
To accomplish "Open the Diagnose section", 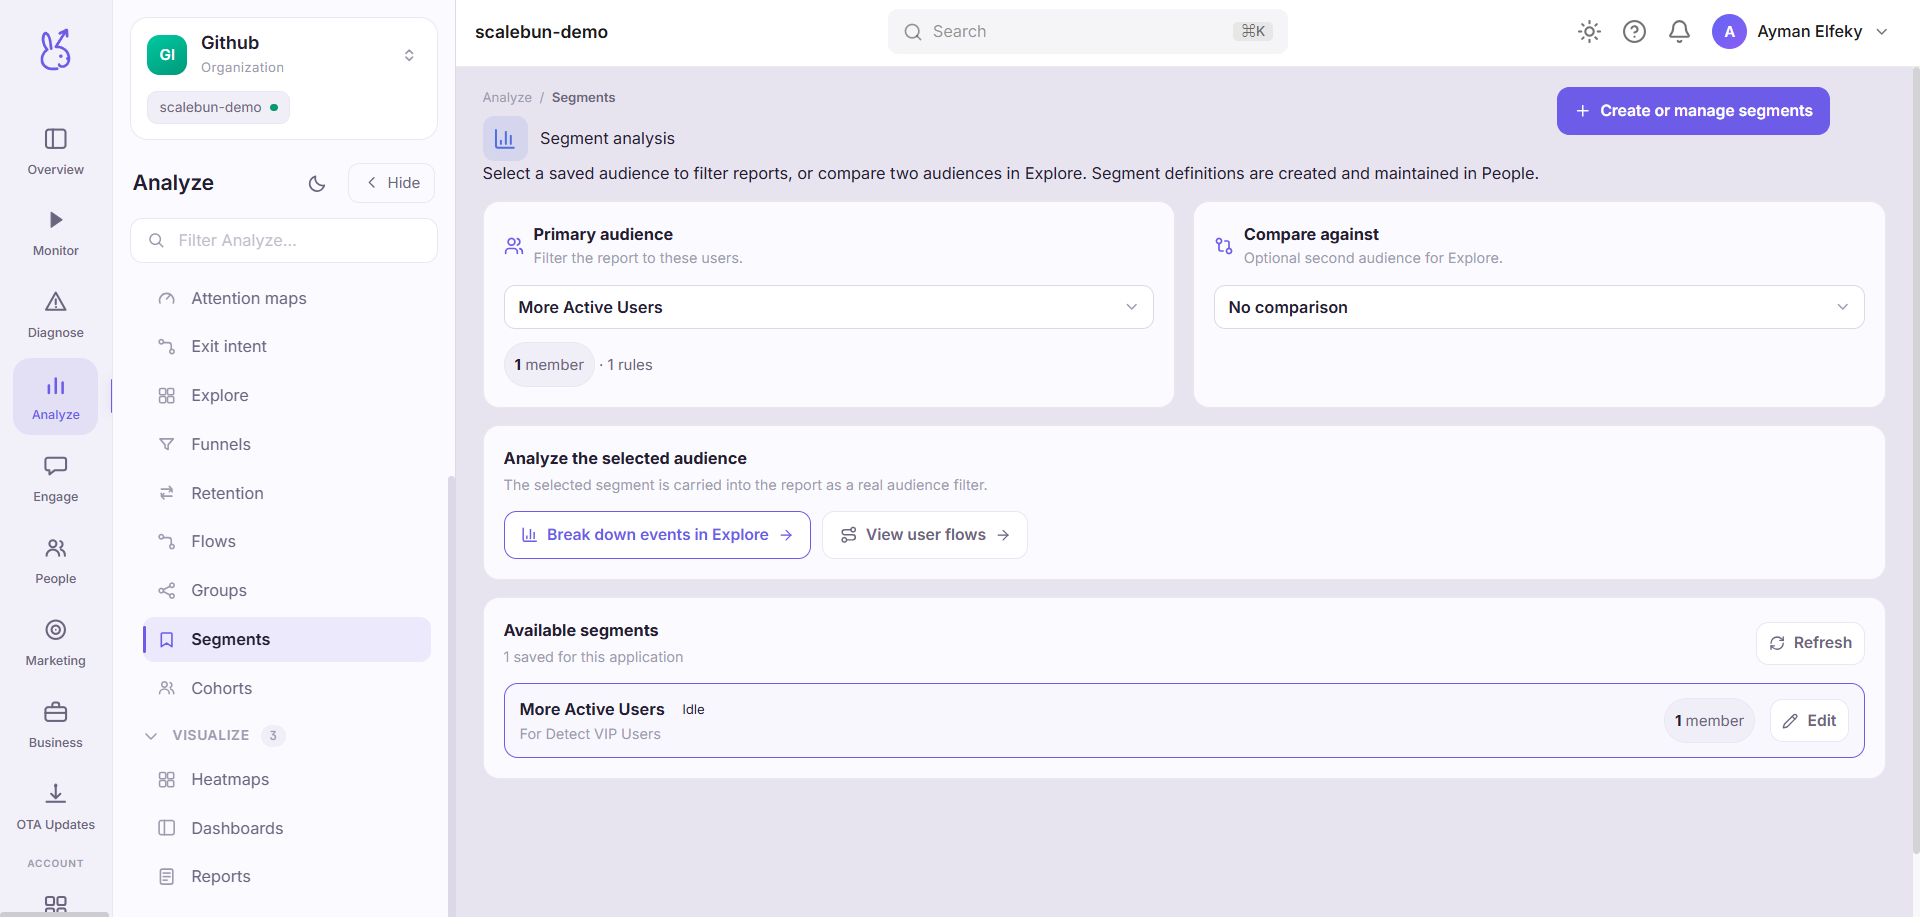I will click(56, 316).
